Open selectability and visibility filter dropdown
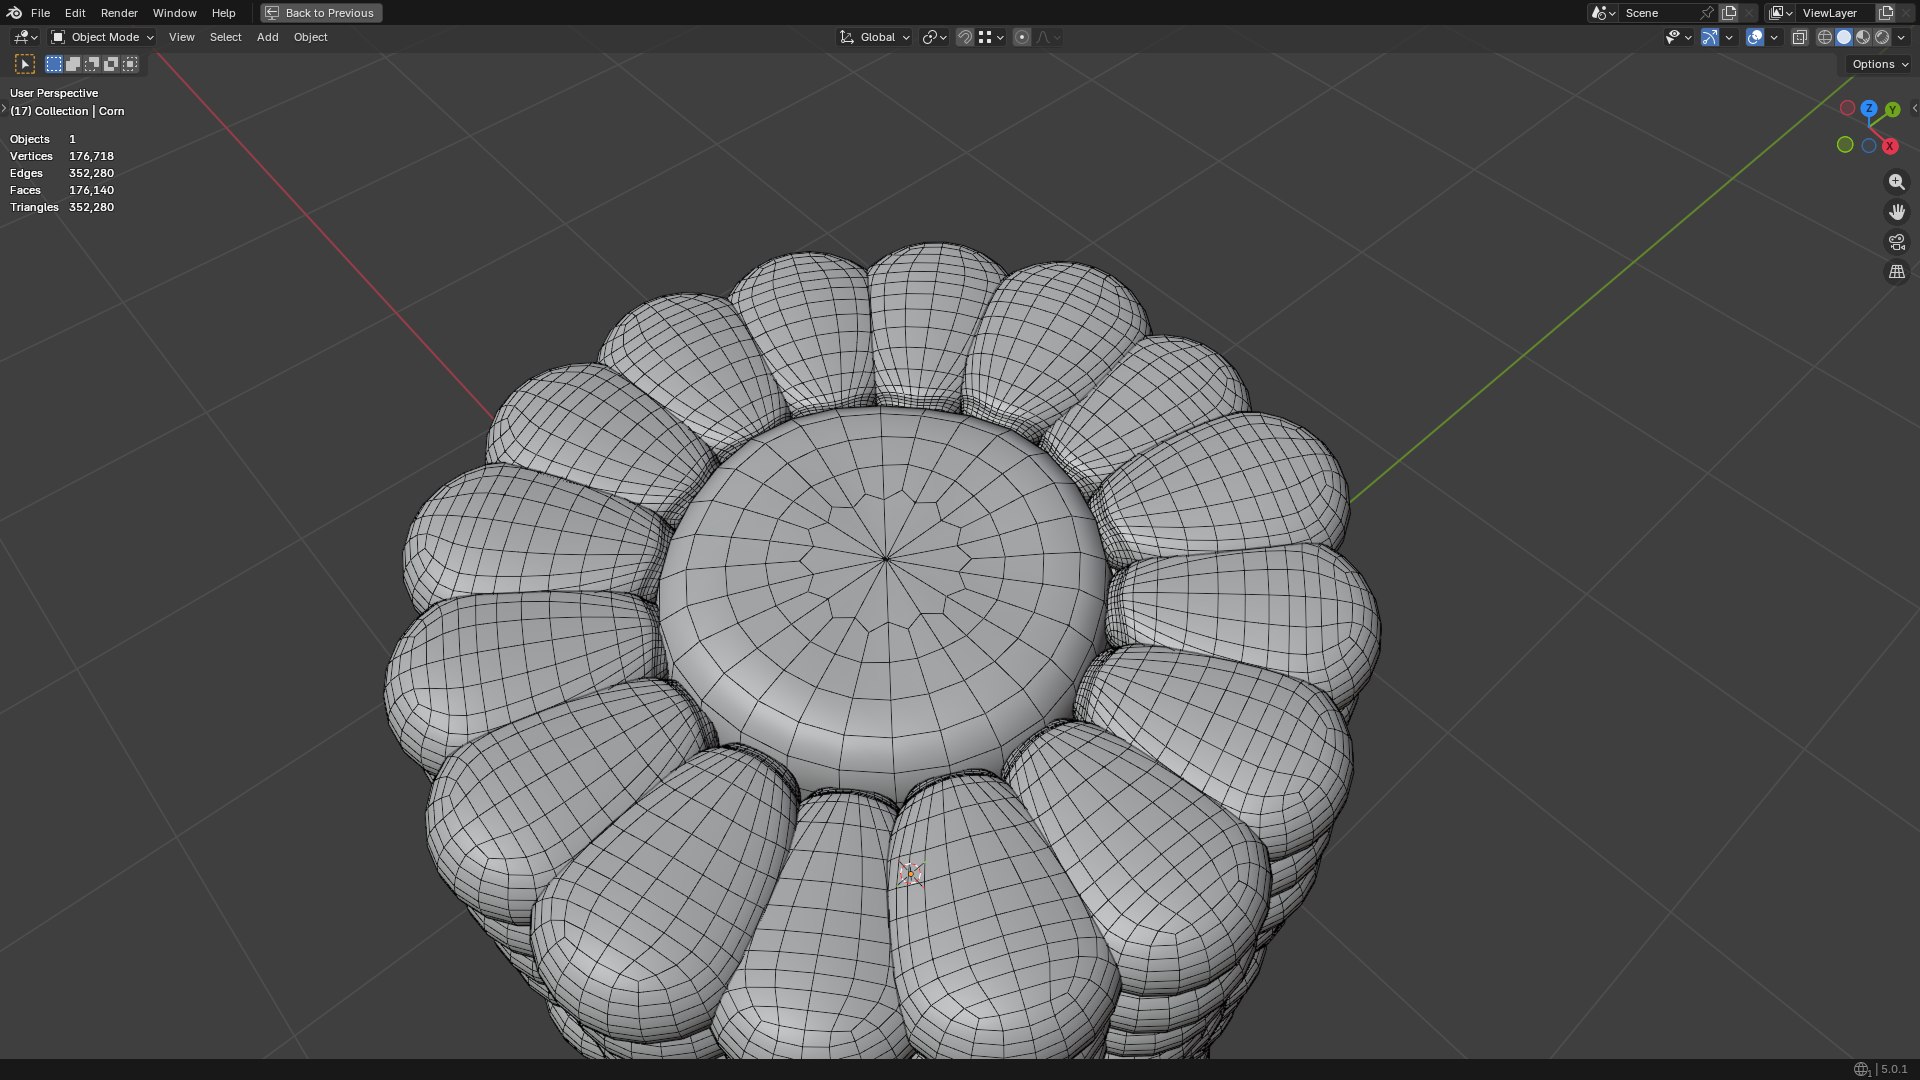 (1678, 37)
